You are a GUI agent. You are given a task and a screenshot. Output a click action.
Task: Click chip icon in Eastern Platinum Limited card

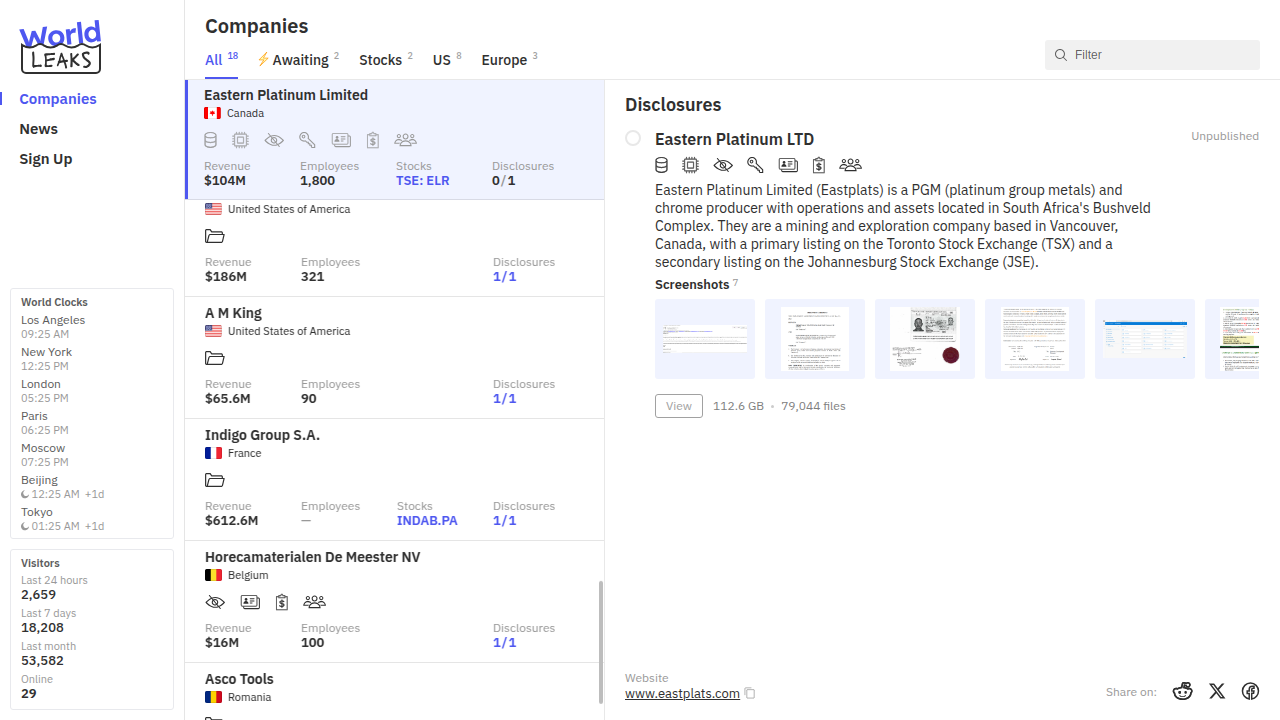(x=240, y=140)
